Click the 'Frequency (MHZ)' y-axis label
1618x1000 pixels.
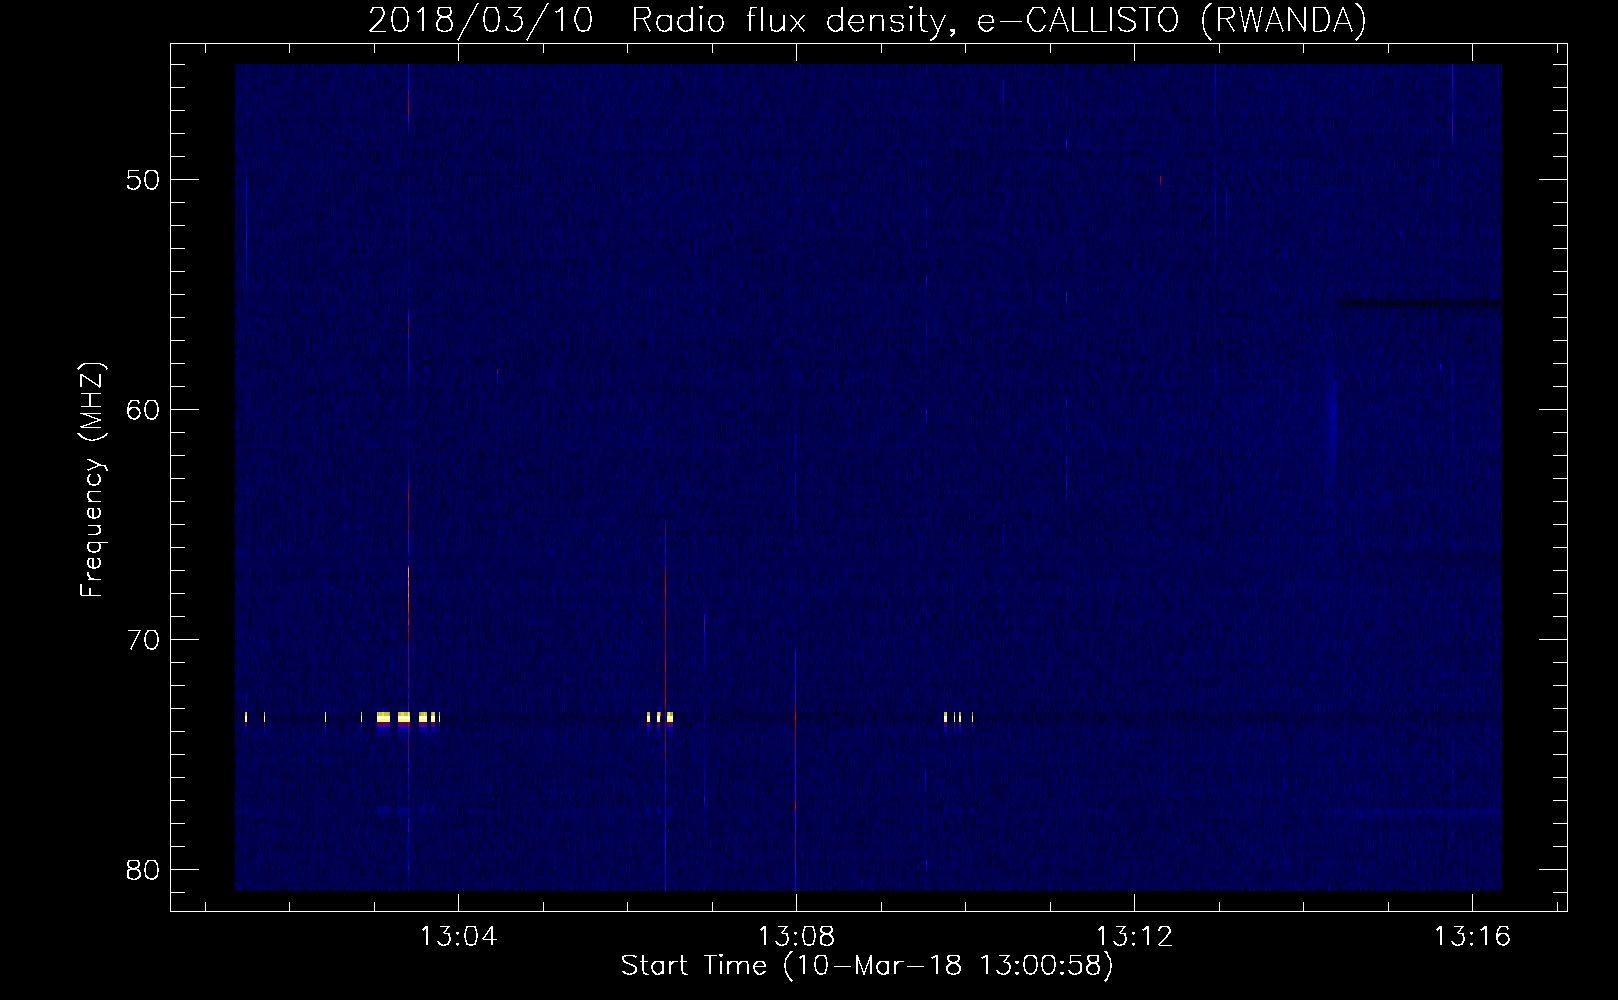(x=92, y=480)
